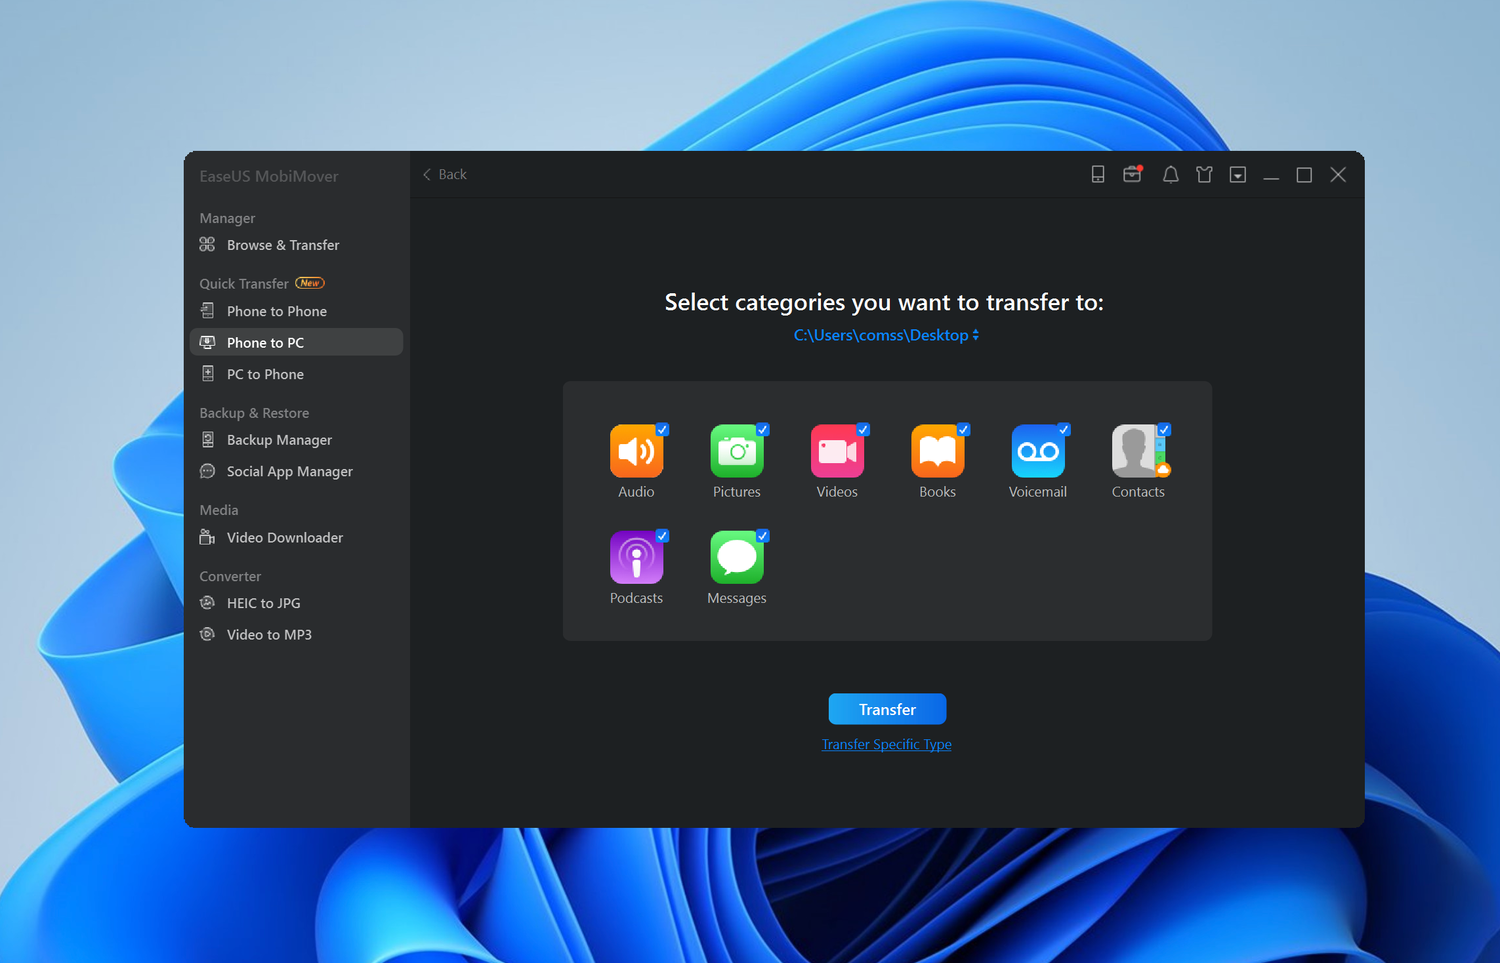This screenshot has height=963, width=1500.
Task: Select Phone to PC in the sidebar
Action: (296, 342)
